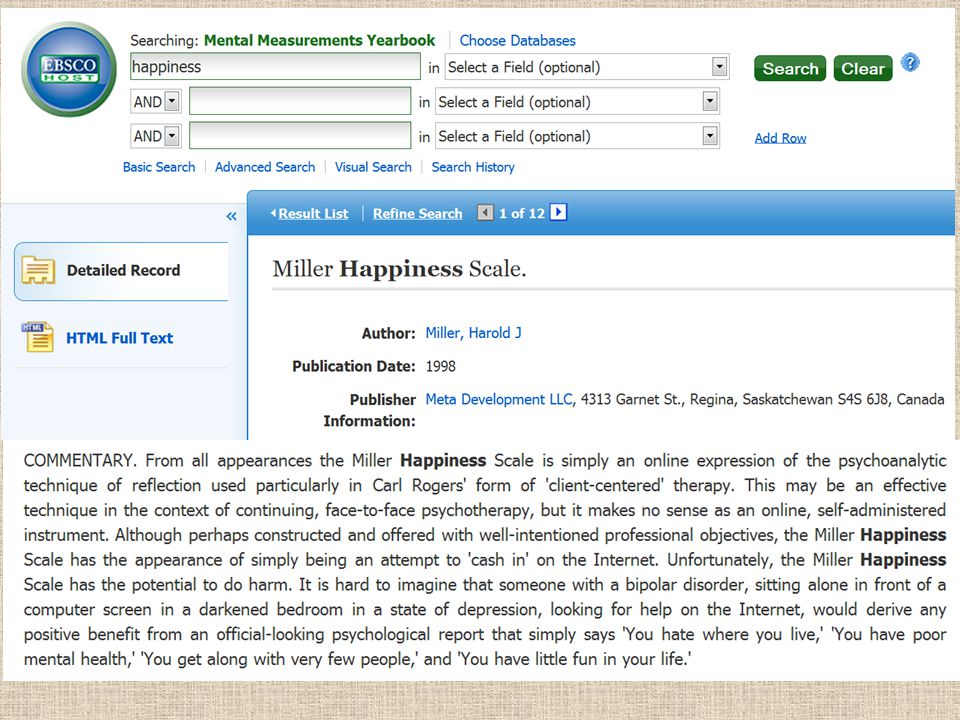This screenshot has height=720, width=960.
Task: Switch to Basic Search
Action: click(x=159, y=167)
